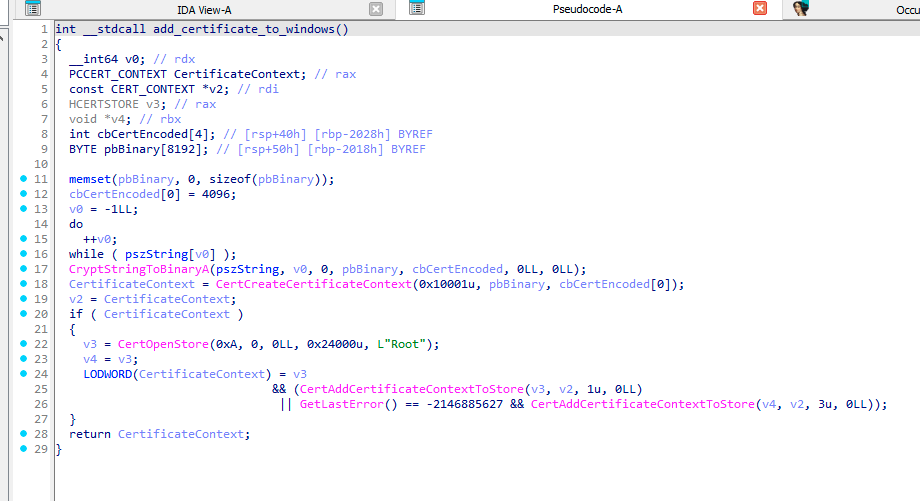Click cbCertEncoded[0] = 4096 assignment
This screenshot has width=920, height=501.
(153, 194)
